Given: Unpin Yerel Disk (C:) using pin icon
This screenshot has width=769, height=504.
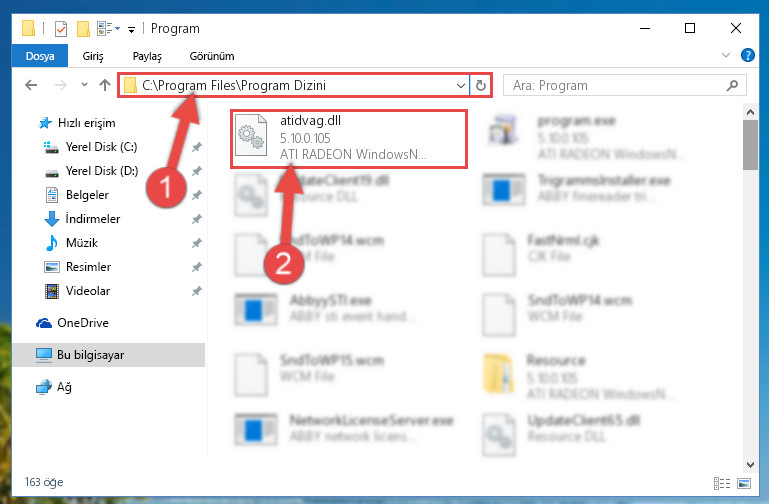Looking at the screenshot, I should tap(196, 147).
